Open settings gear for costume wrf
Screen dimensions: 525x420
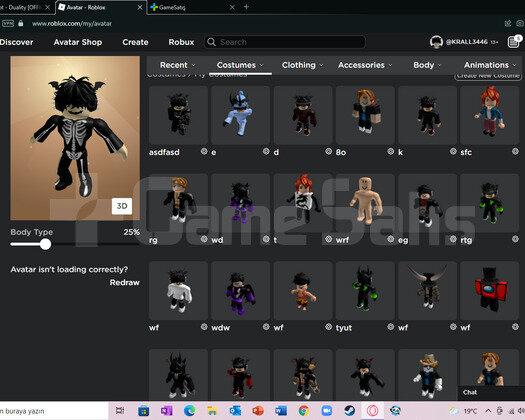tap(390, 239)
